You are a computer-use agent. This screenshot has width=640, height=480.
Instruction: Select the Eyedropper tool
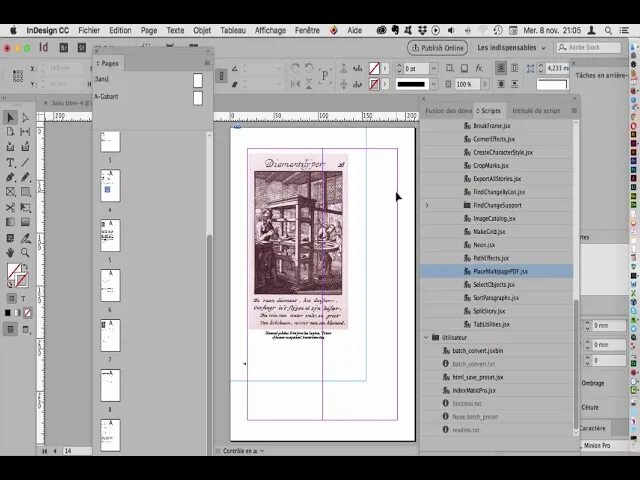click(x=25, y=238)
